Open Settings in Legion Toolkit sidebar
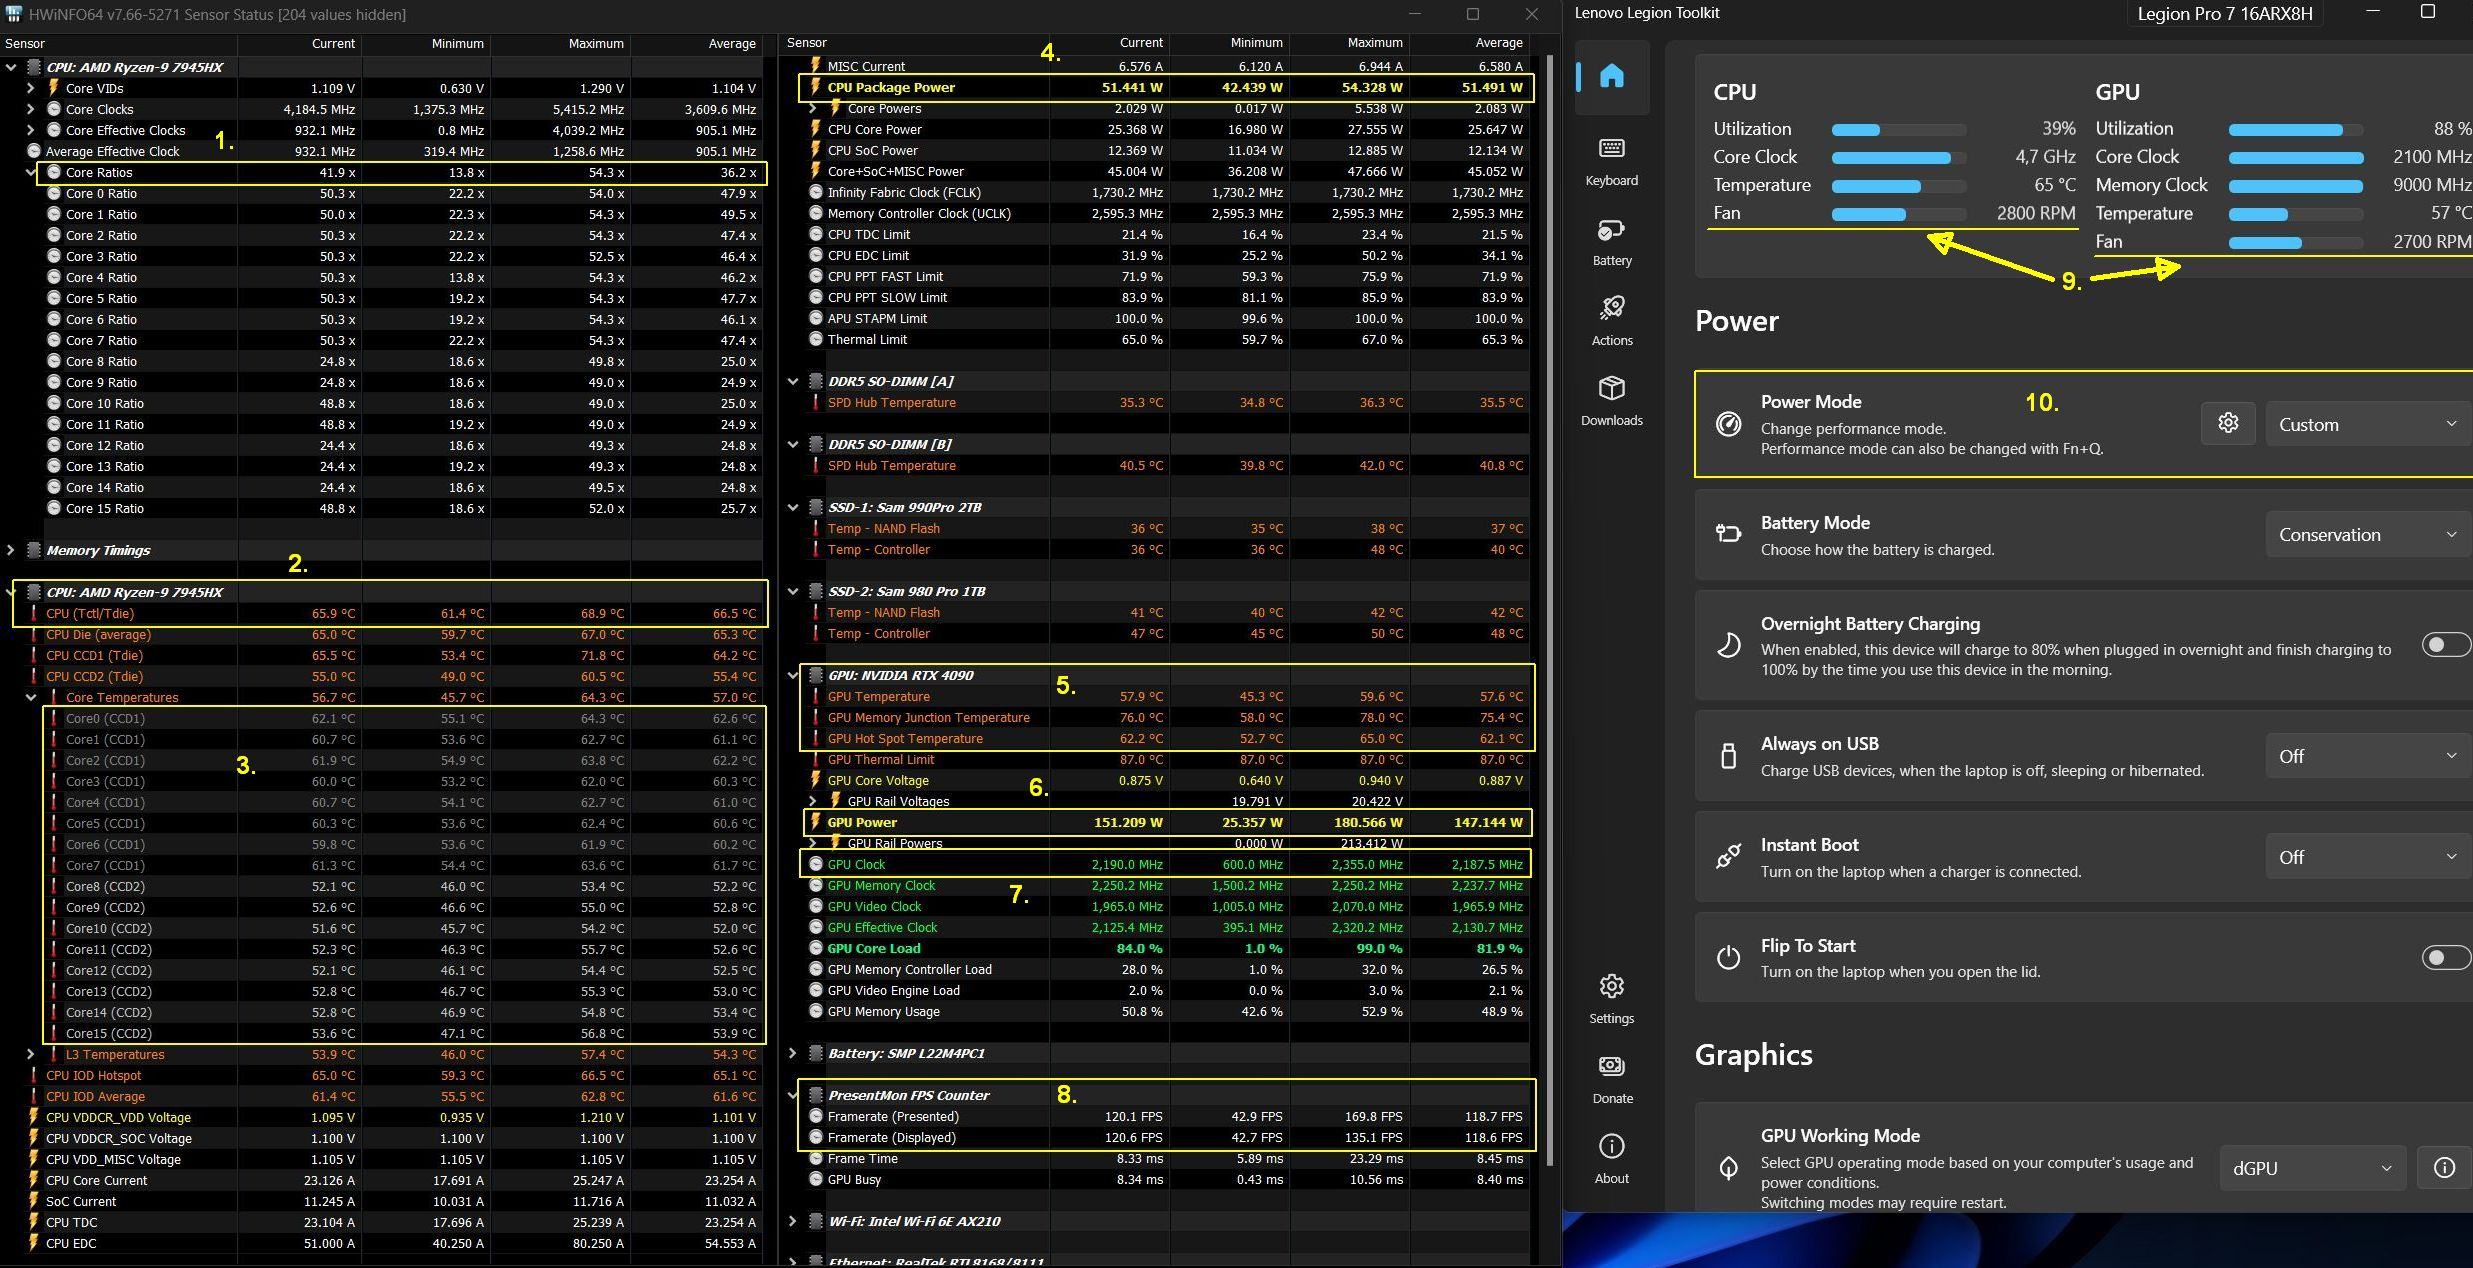 pos(1611,1000)
